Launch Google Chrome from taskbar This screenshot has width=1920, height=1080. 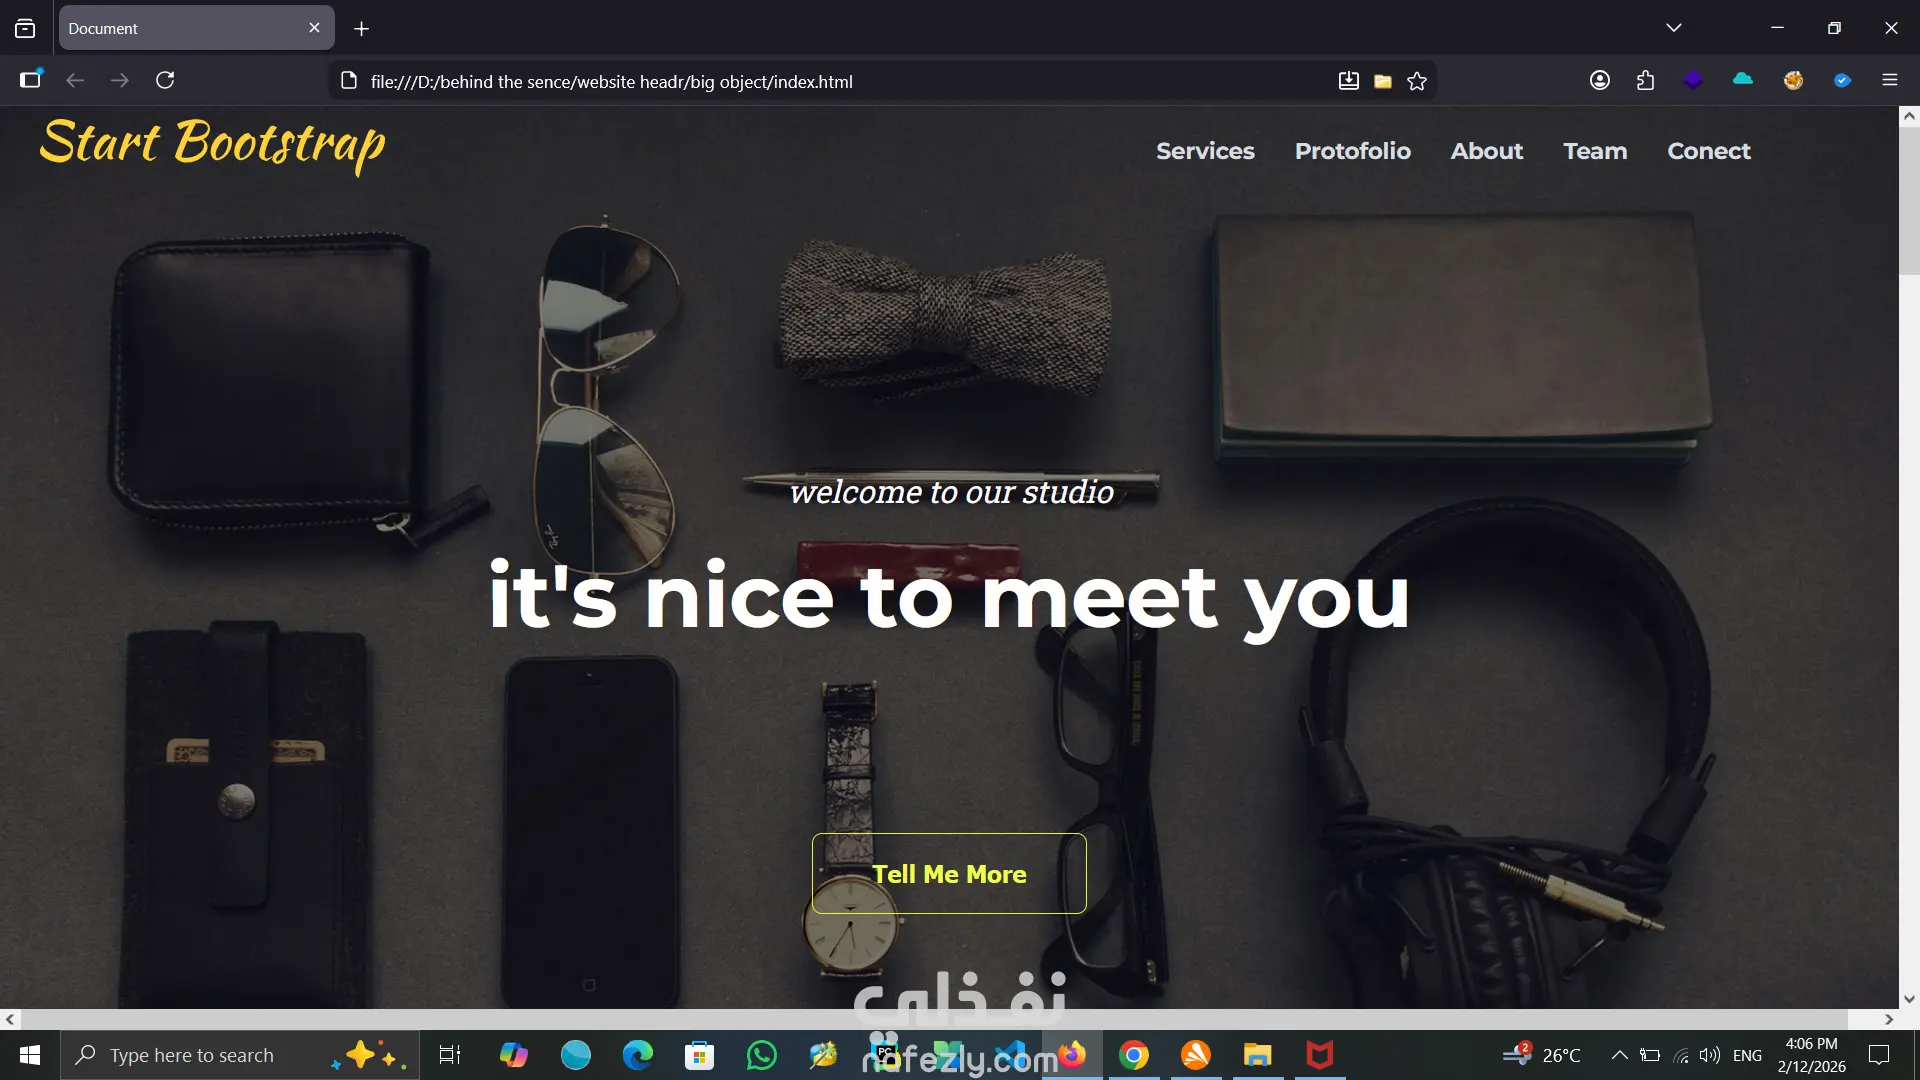pyautogui.click(x=1133, y=1055)
